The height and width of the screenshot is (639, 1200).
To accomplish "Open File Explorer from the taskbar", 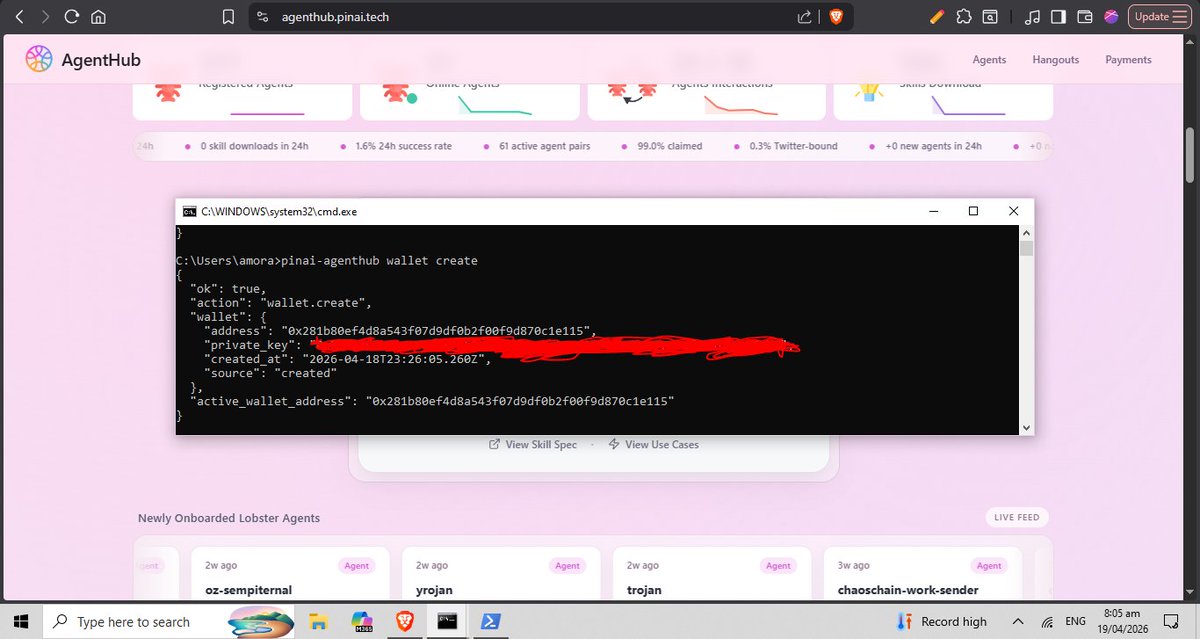I will coord(319,621).
